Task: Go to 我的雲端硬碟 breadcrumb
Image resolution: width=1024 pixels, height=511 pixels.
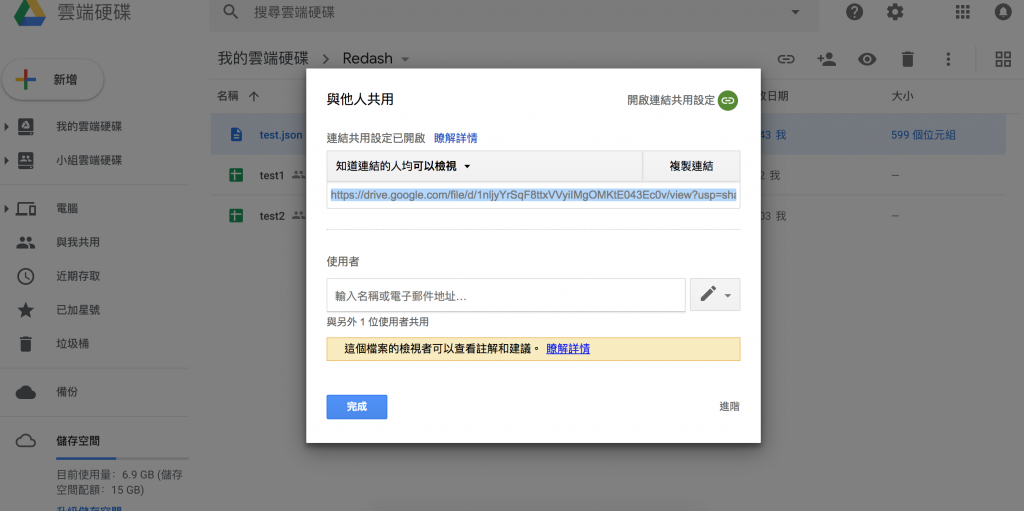Action: pos(263,58)
